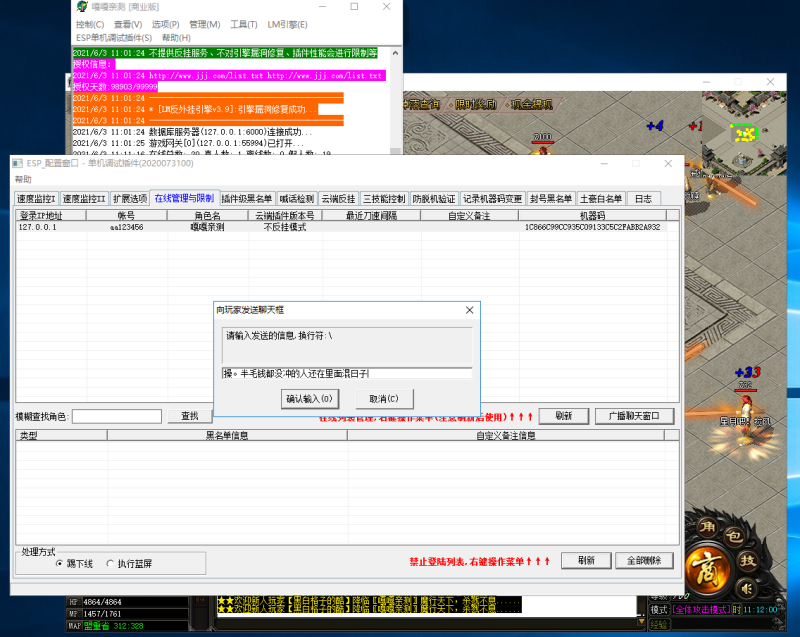Click the jjj.com list.txt URL log line
800x637 pixels.
[229, 75]
